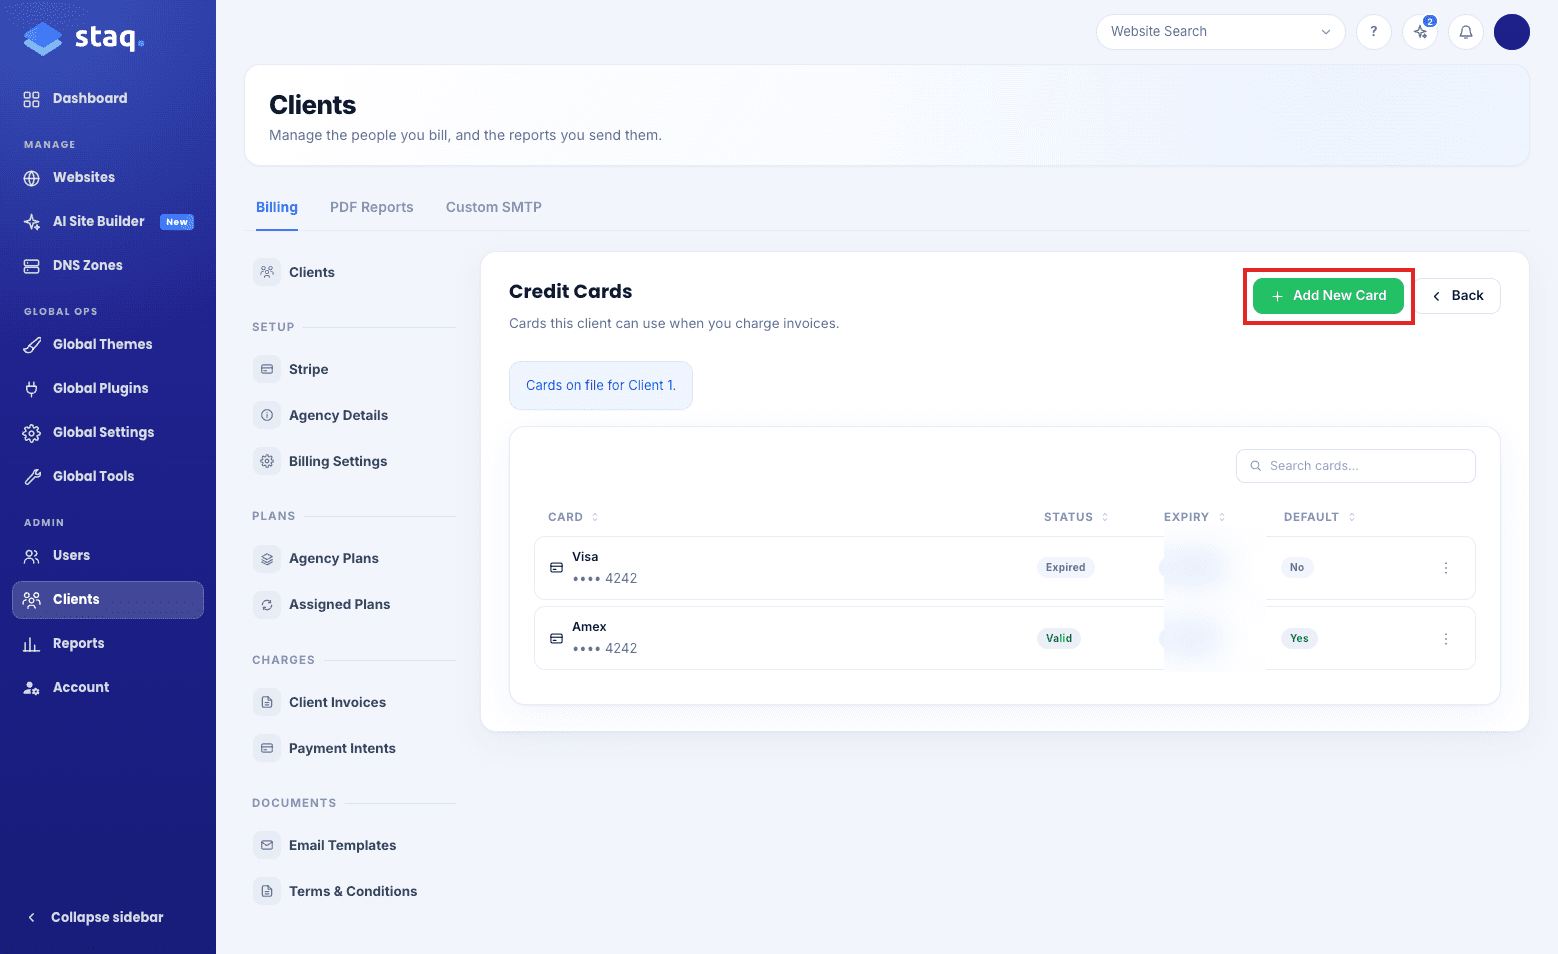Viewport: 1558px width, 954px height.
Task: Click the Global Settings gear icon
Action: pyautogui.click(x=32, y=433)
